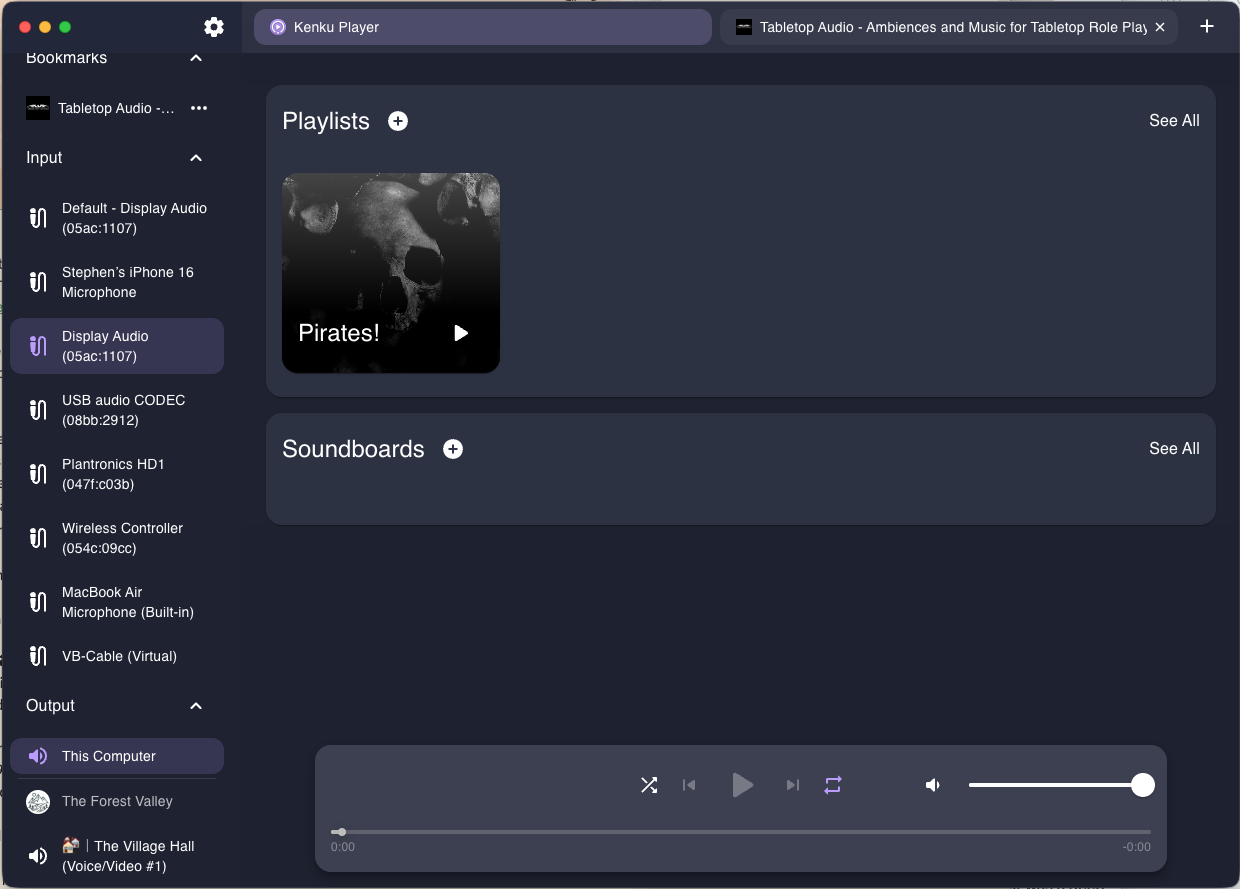Collapse the Bookmarks section

coord(196,58)
